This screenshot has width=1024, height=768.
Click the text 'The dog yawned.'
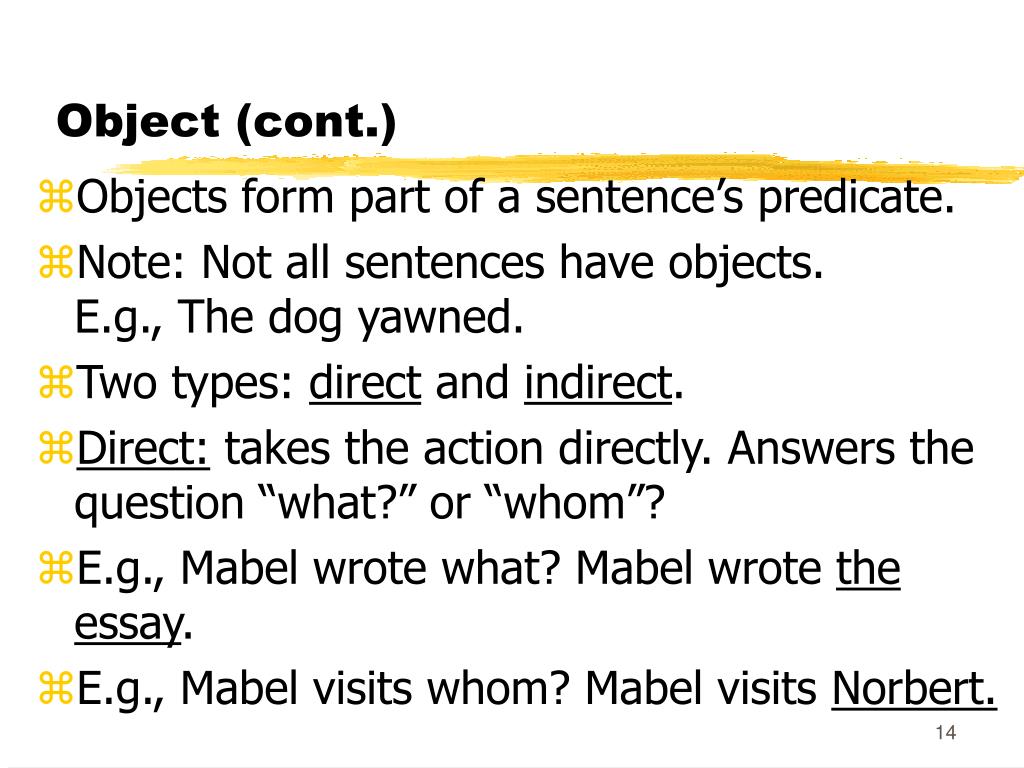coord(350,318)
